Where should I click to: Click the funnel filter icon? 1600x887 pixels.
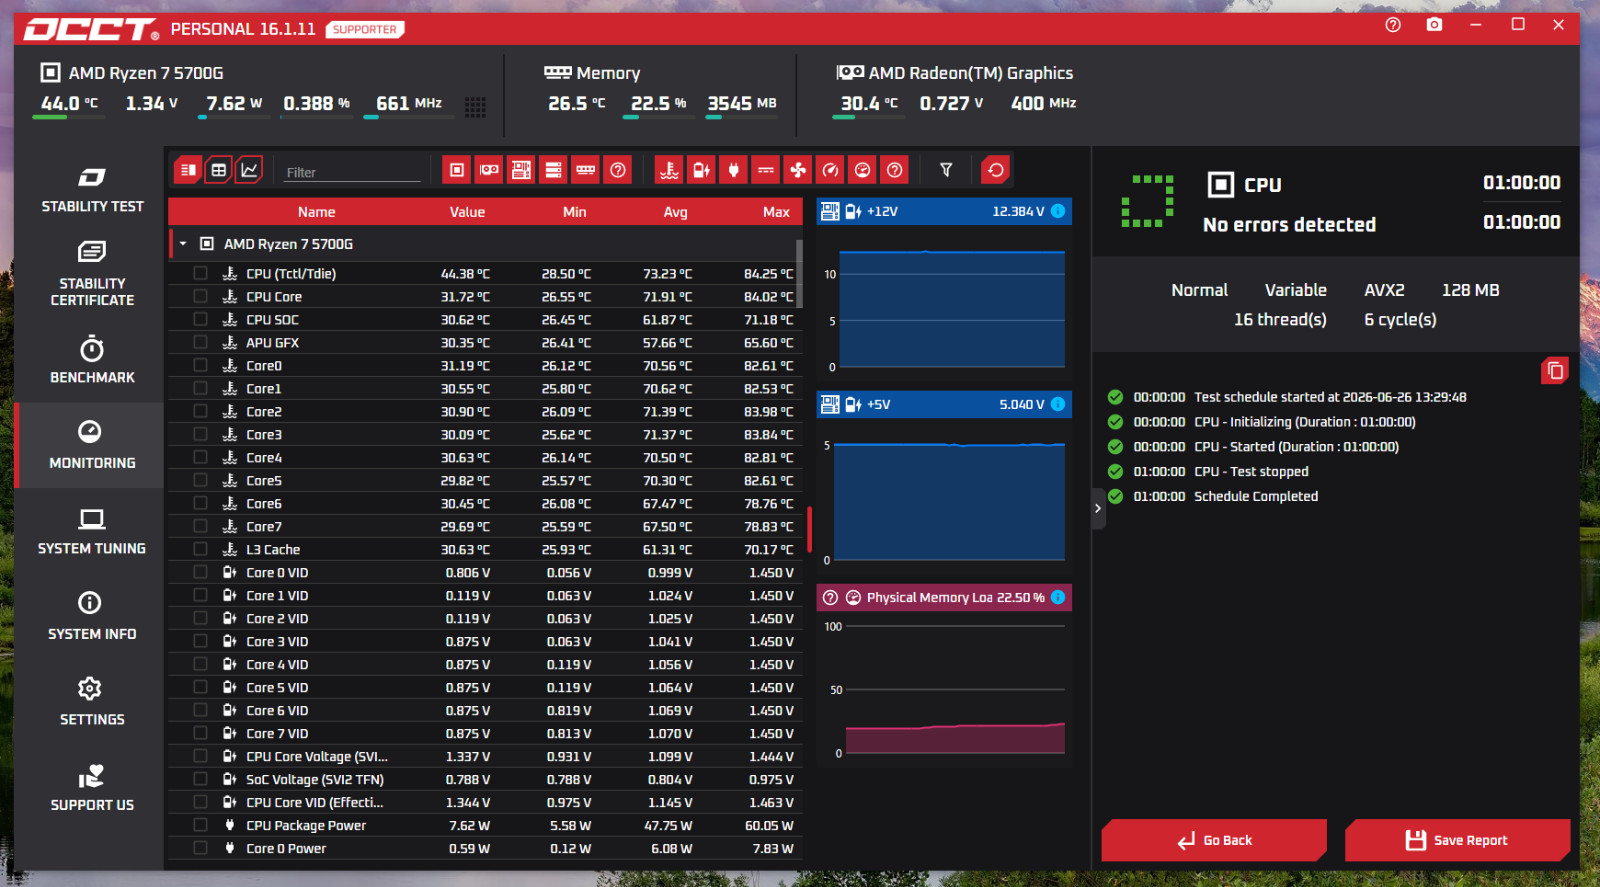click(946, 170)
